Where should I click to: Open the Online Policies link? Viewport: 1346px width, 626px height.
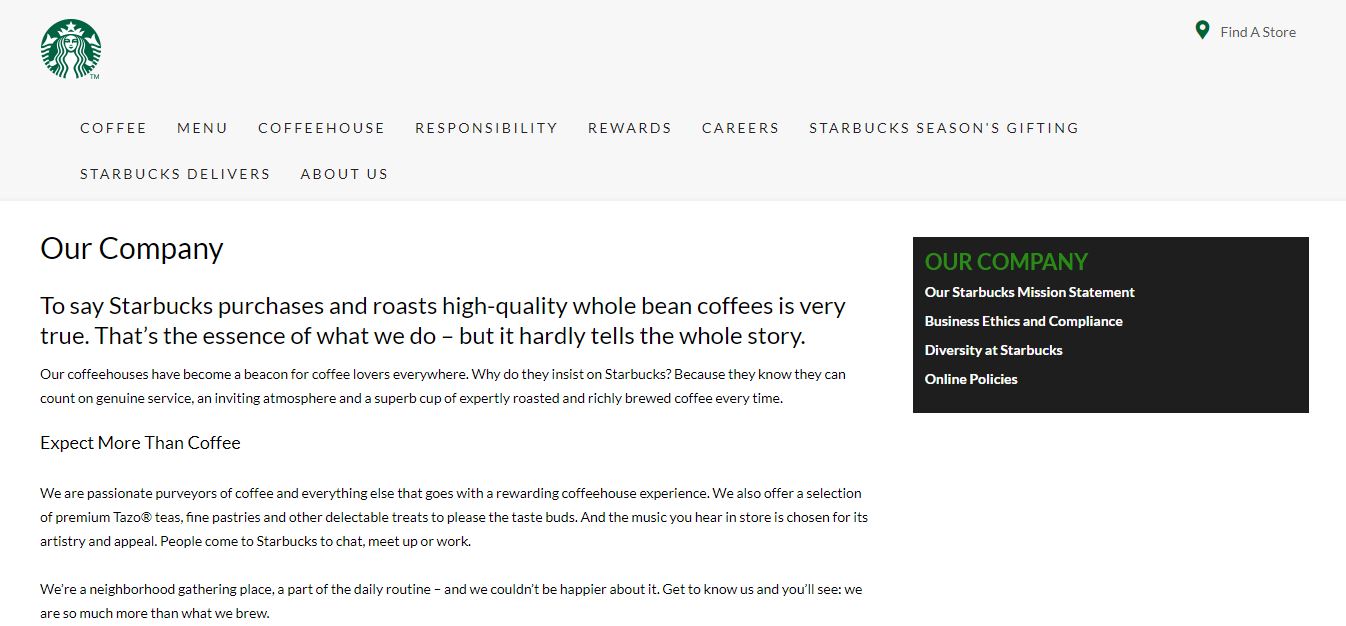point(971,379)
